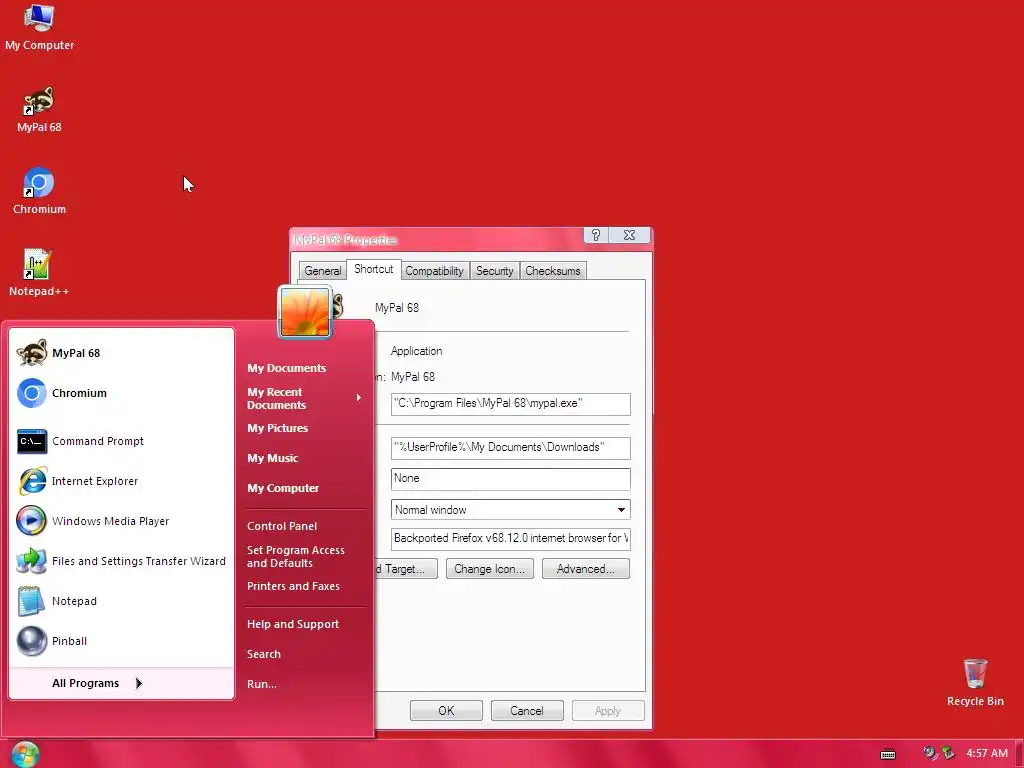Open My Pictures folder

(278, 428)
